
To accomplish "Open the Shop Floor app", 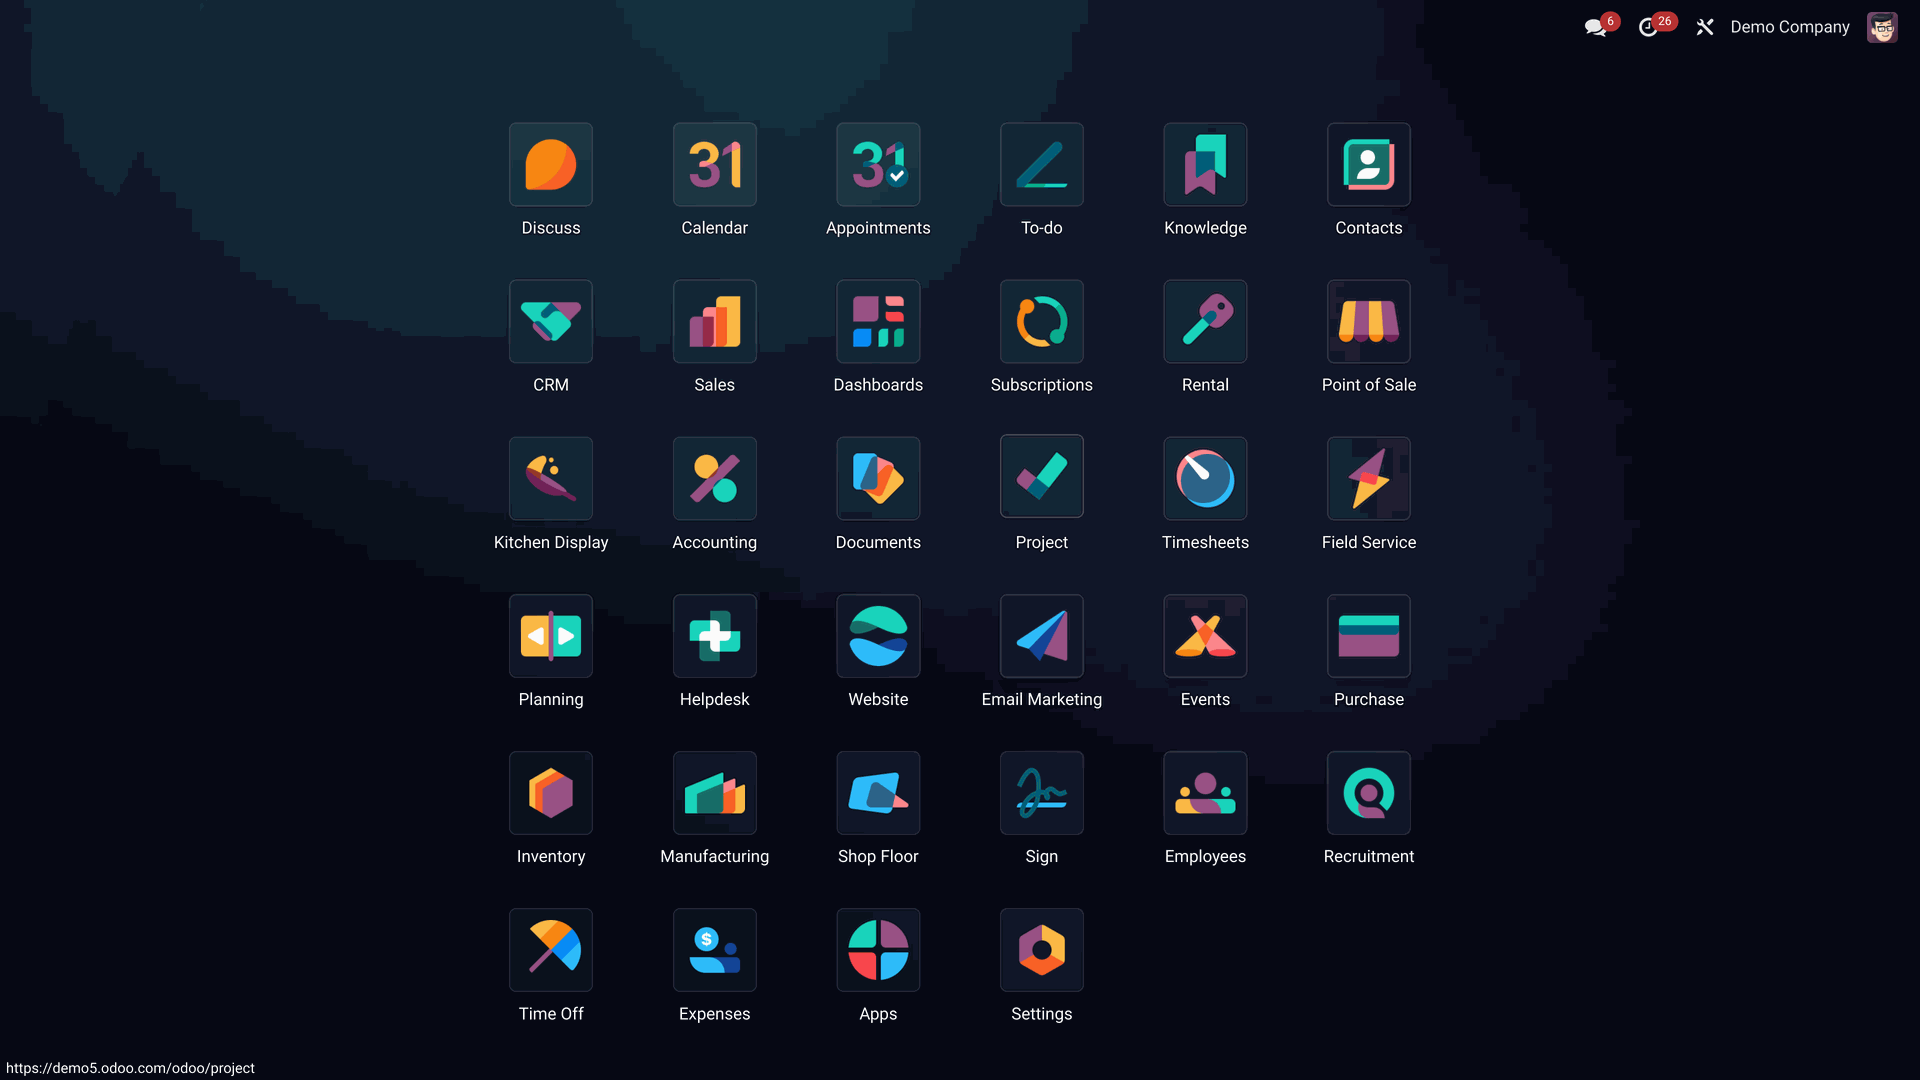I will pos(877,793).
